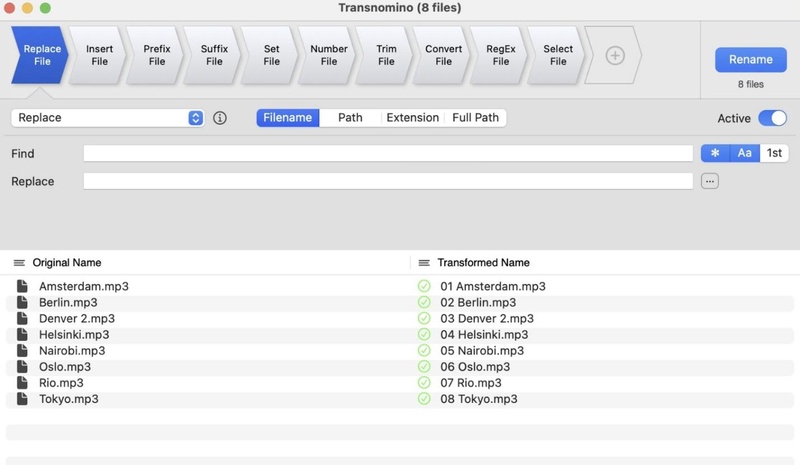This screenshot has width=800, height=465.
Task: Click transformed name 08 Tokyo.mp3
Action: [479, 399]
